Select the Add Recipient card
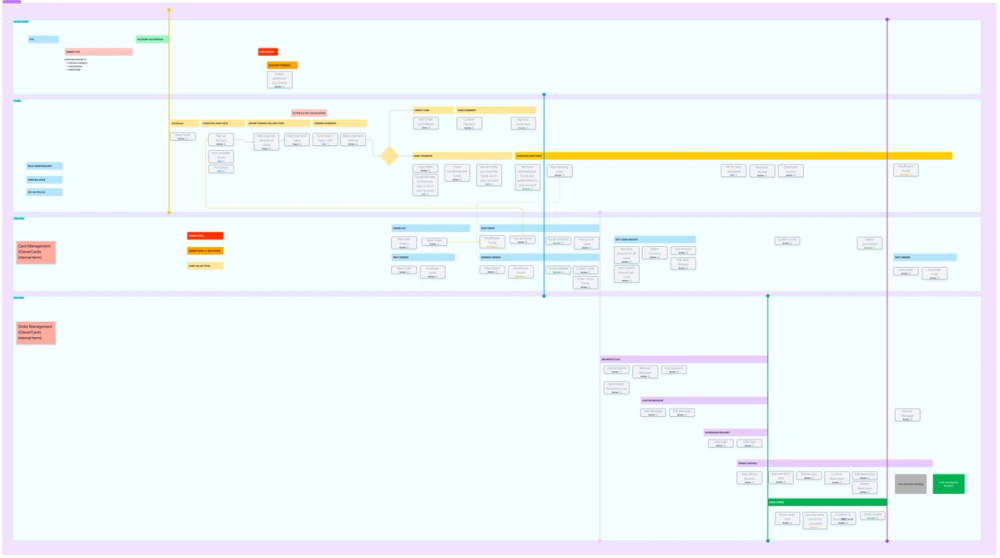The height and width of the screenshot is (558, 1000). click(x=616, y=369)
